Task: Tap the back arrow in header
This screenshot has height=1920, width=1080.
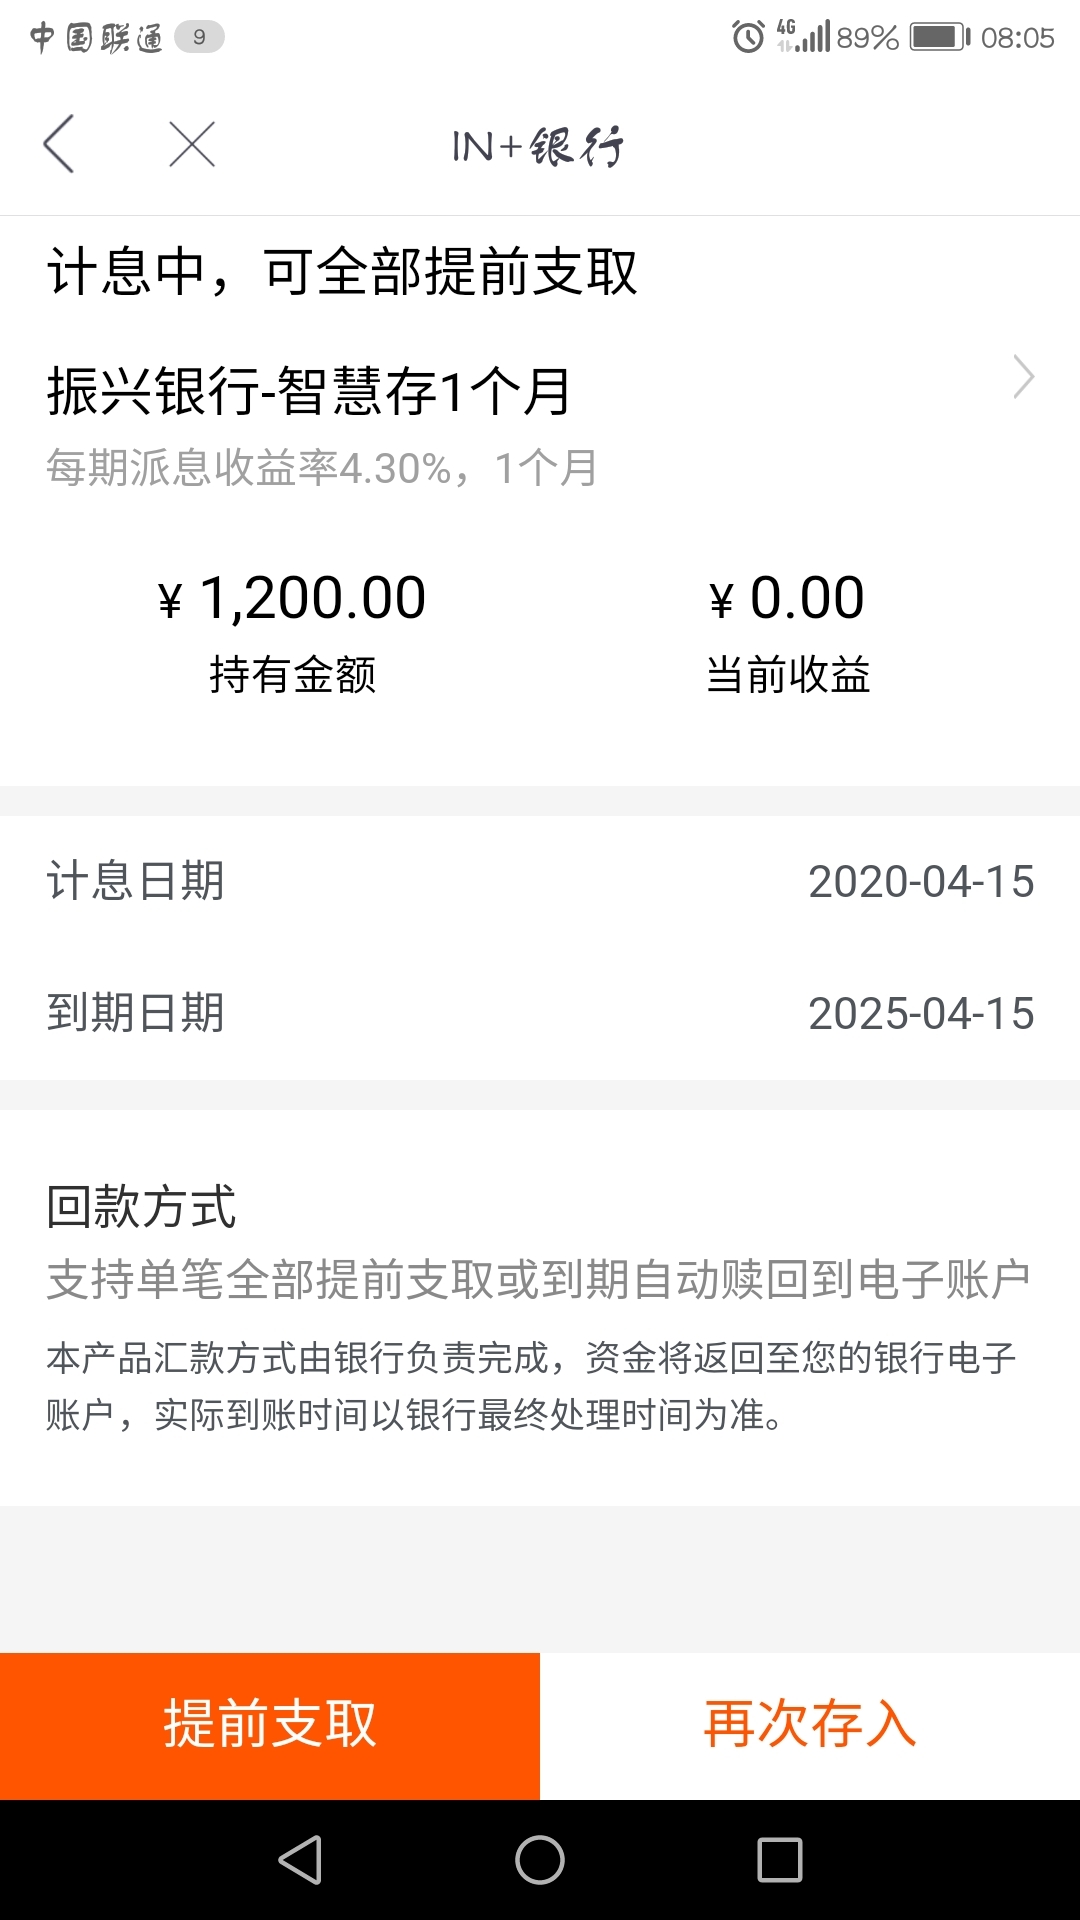Action: [x=59, y=144]
